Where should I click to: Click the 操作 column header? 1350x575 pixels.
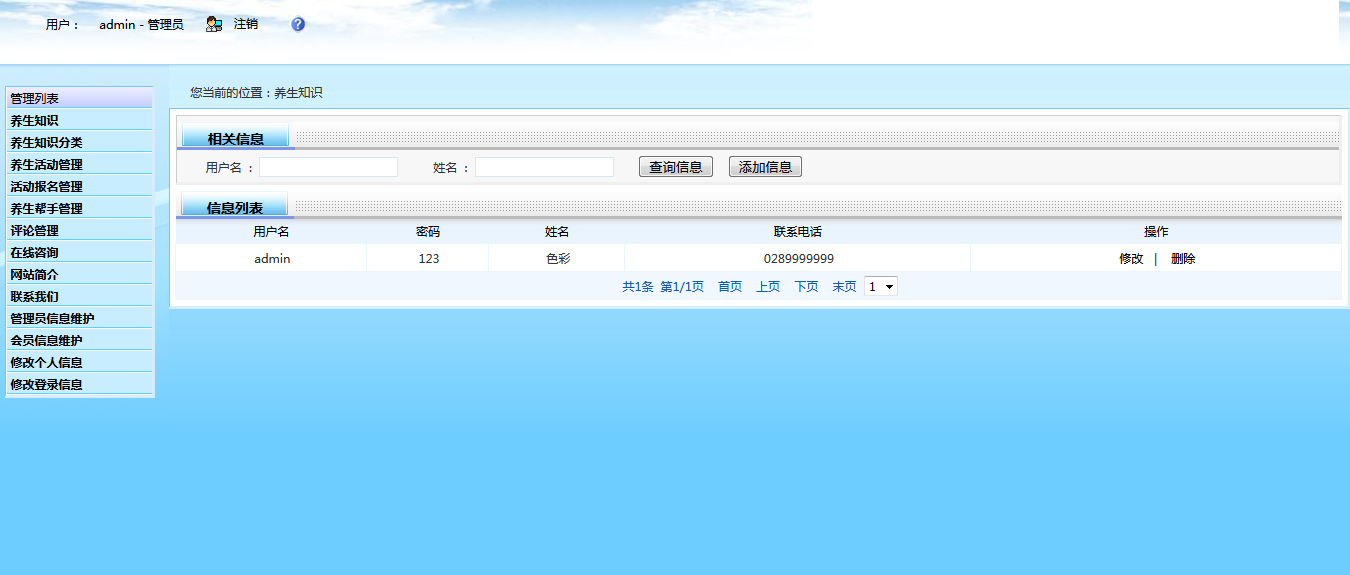(1156, 231)
